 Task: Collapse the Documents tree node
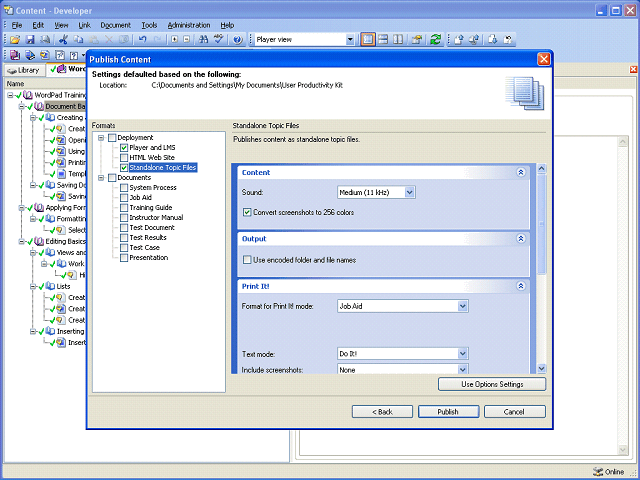pyautogui.click(x=101, y=178)
